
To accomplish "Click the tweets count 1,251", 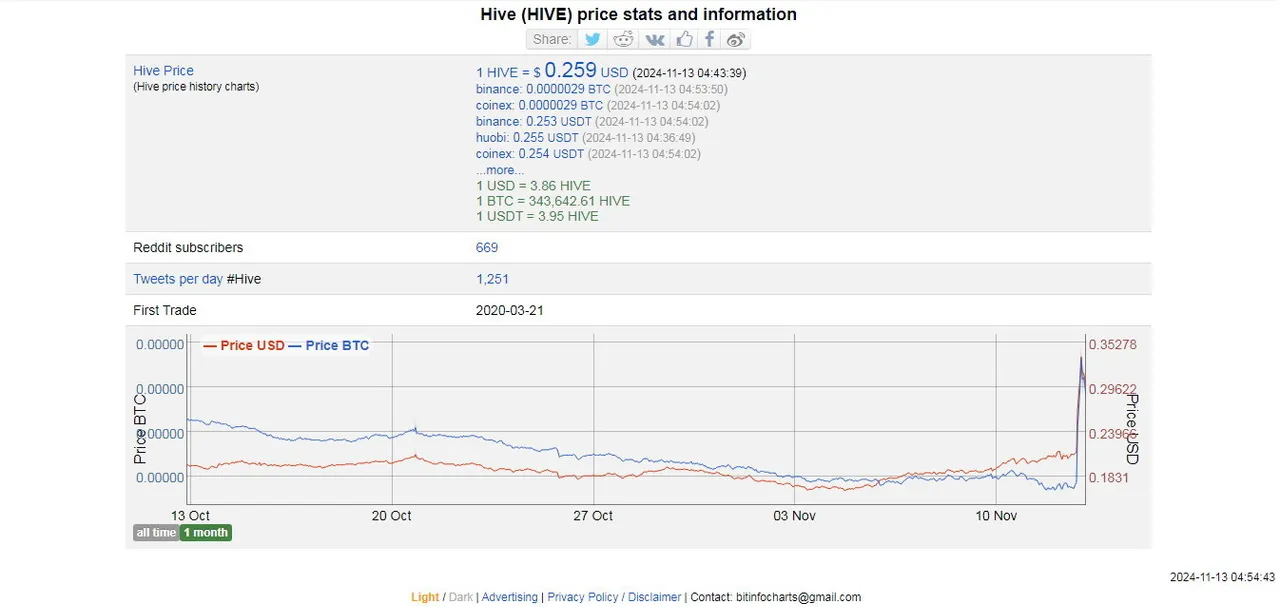I will (x=492, y=279).
